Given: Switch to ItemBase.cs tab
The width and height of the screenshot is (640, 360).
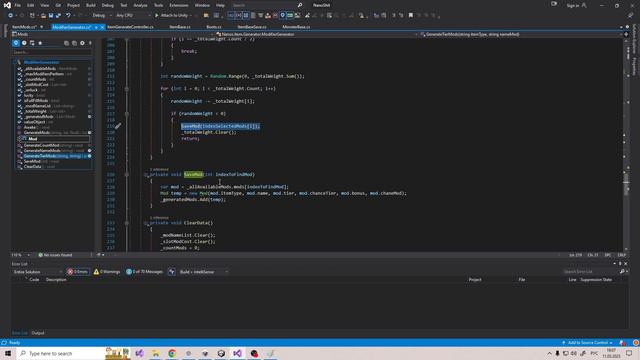Looking at the screenshot, I should coord(180,27).
